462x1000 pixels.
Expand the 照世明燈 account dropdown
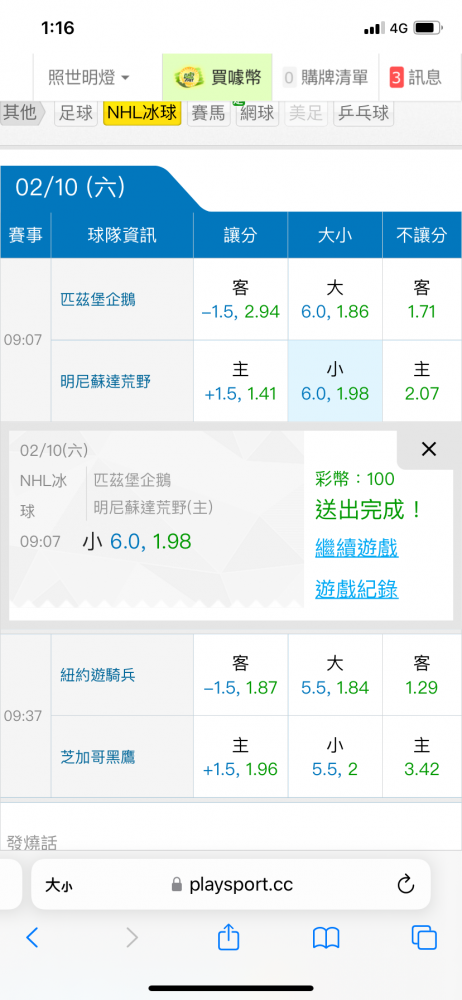tap(89, 78)
